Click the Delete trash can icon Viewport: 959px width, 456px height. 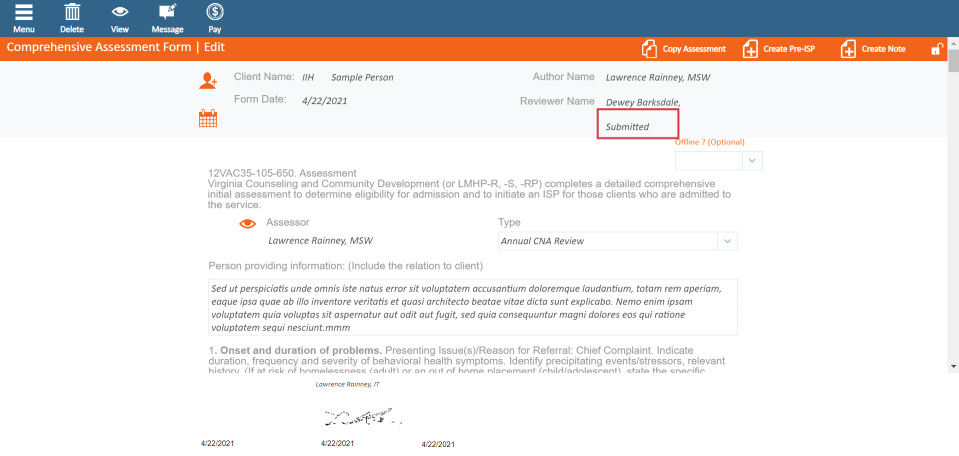pyautogui.click(x=72, y=13)
